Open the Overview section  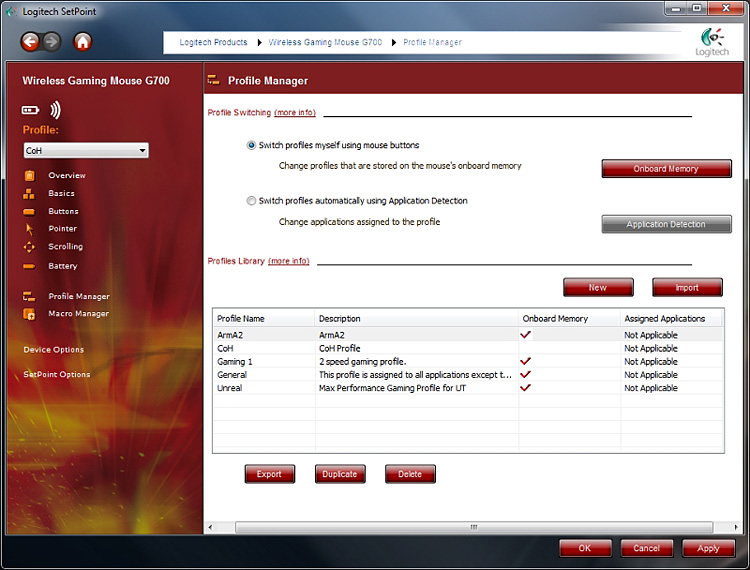pos(67,175)
